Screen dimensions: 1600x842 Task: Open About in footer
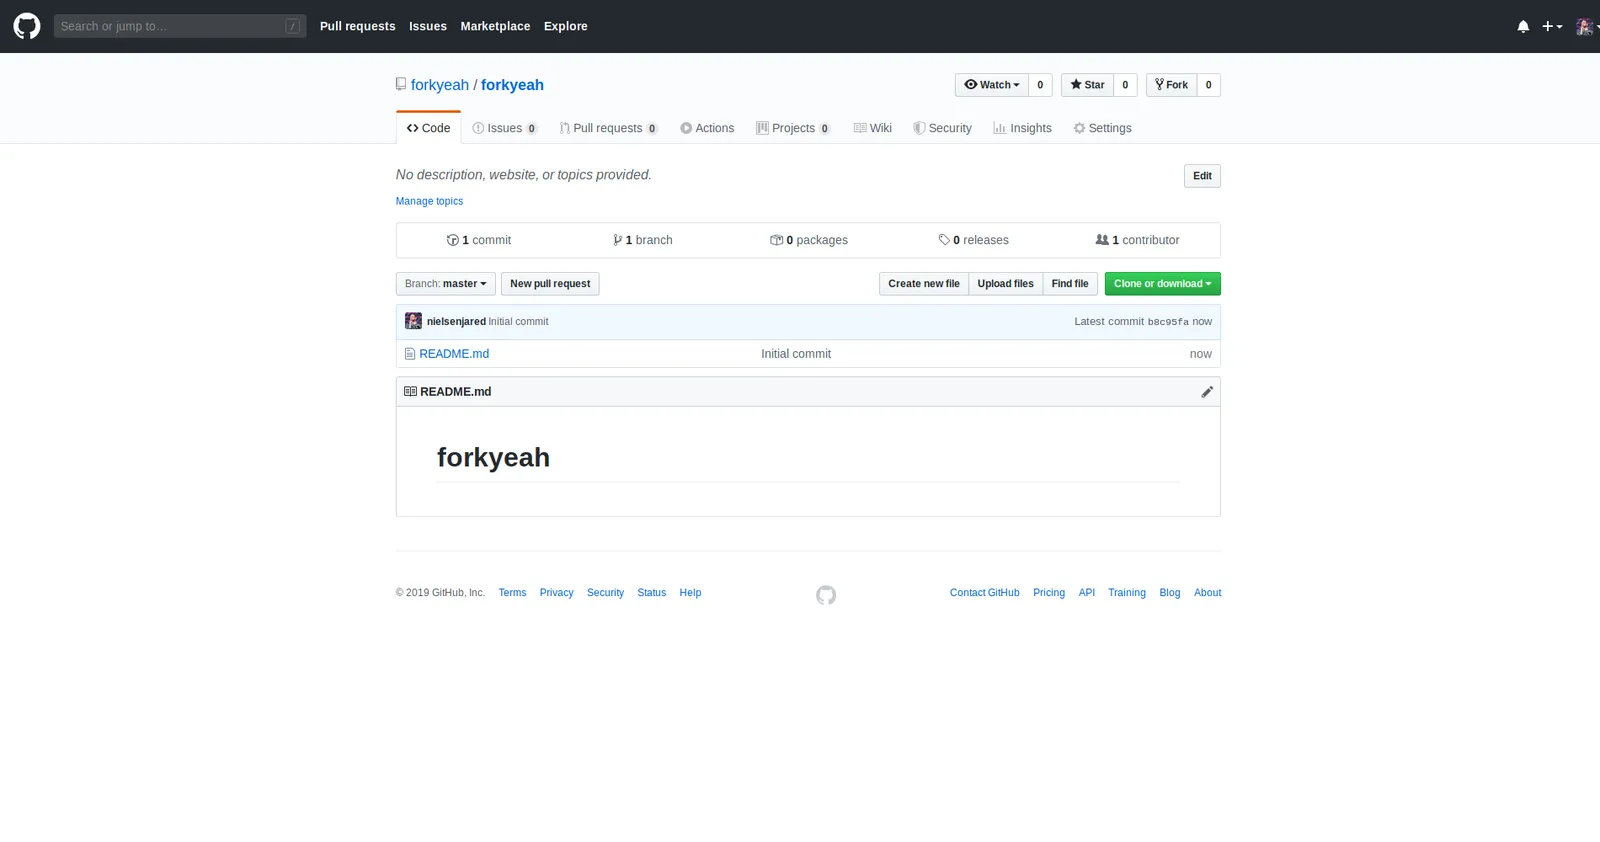point(1207,593)
